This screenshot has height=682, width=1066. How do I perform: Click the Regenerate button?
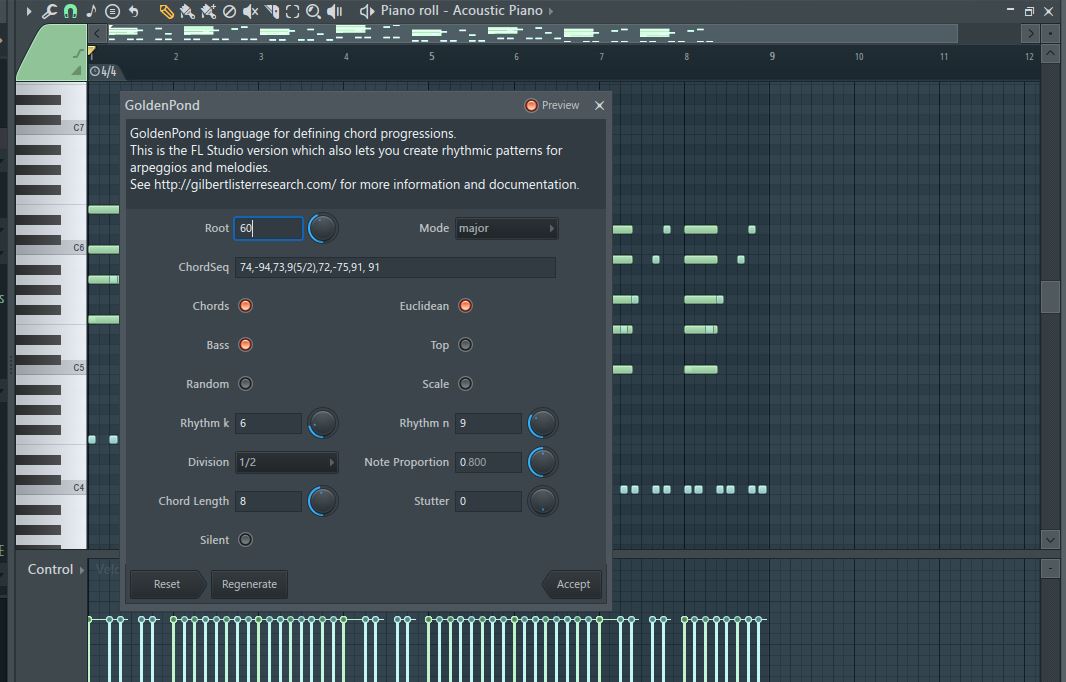(x=250, y=584)
